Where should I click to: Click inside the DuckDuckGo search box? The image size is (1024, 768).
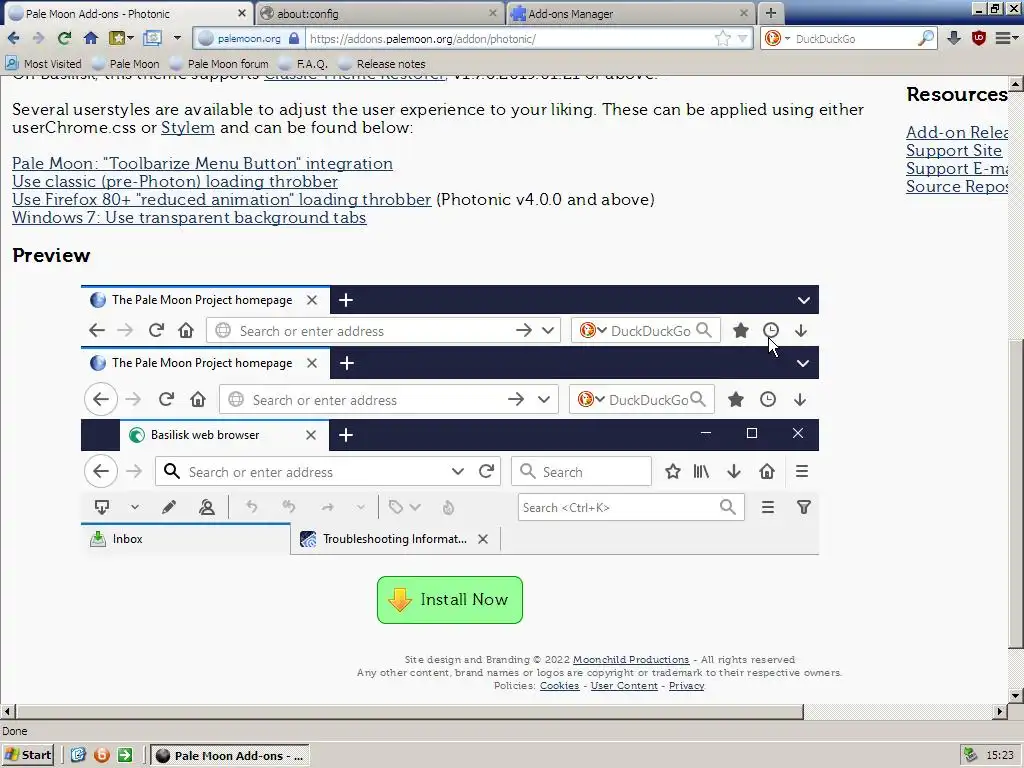click(854, 39)
